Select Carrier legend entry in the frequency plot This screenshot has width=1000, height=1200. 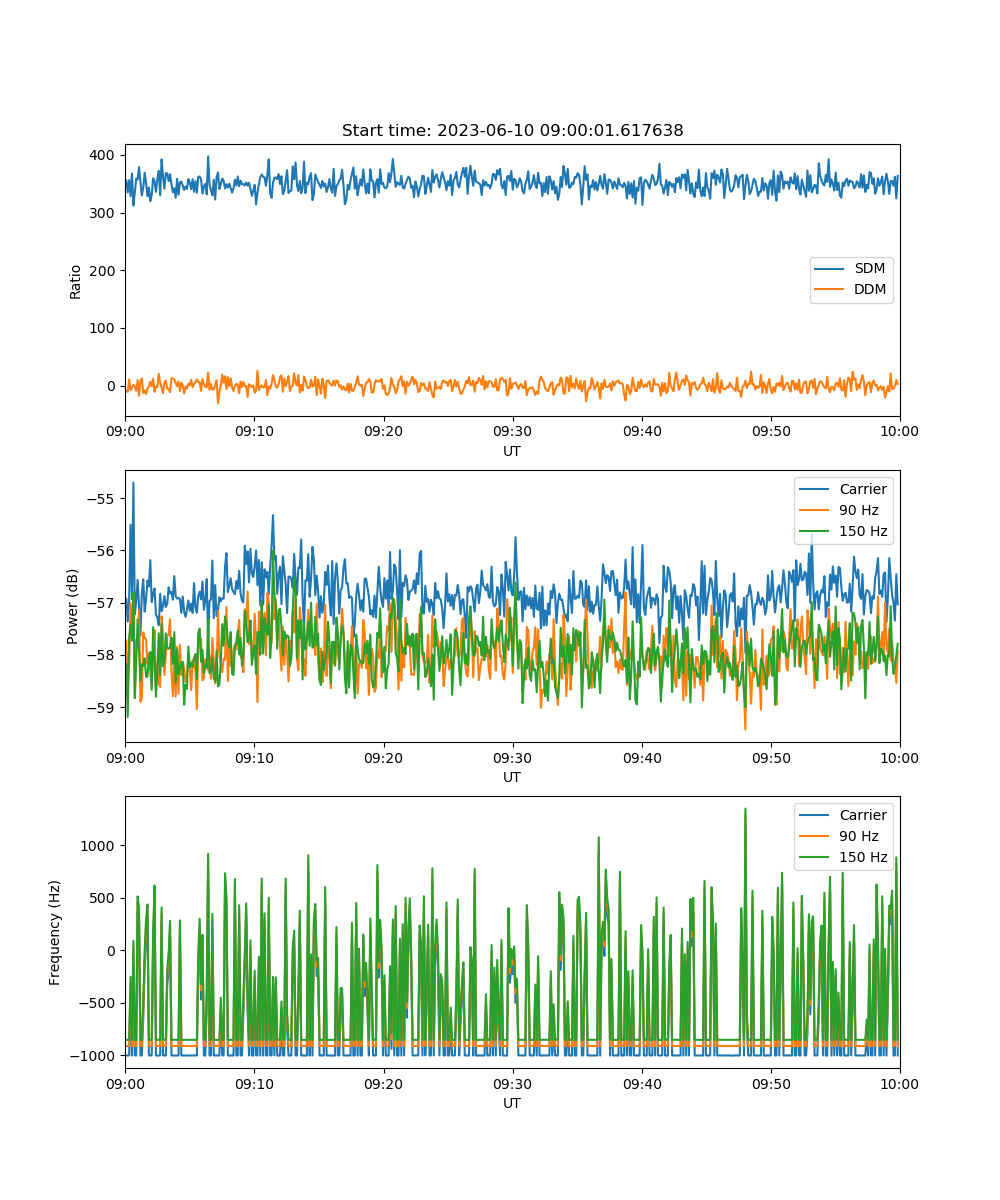(x=844, y=815)
